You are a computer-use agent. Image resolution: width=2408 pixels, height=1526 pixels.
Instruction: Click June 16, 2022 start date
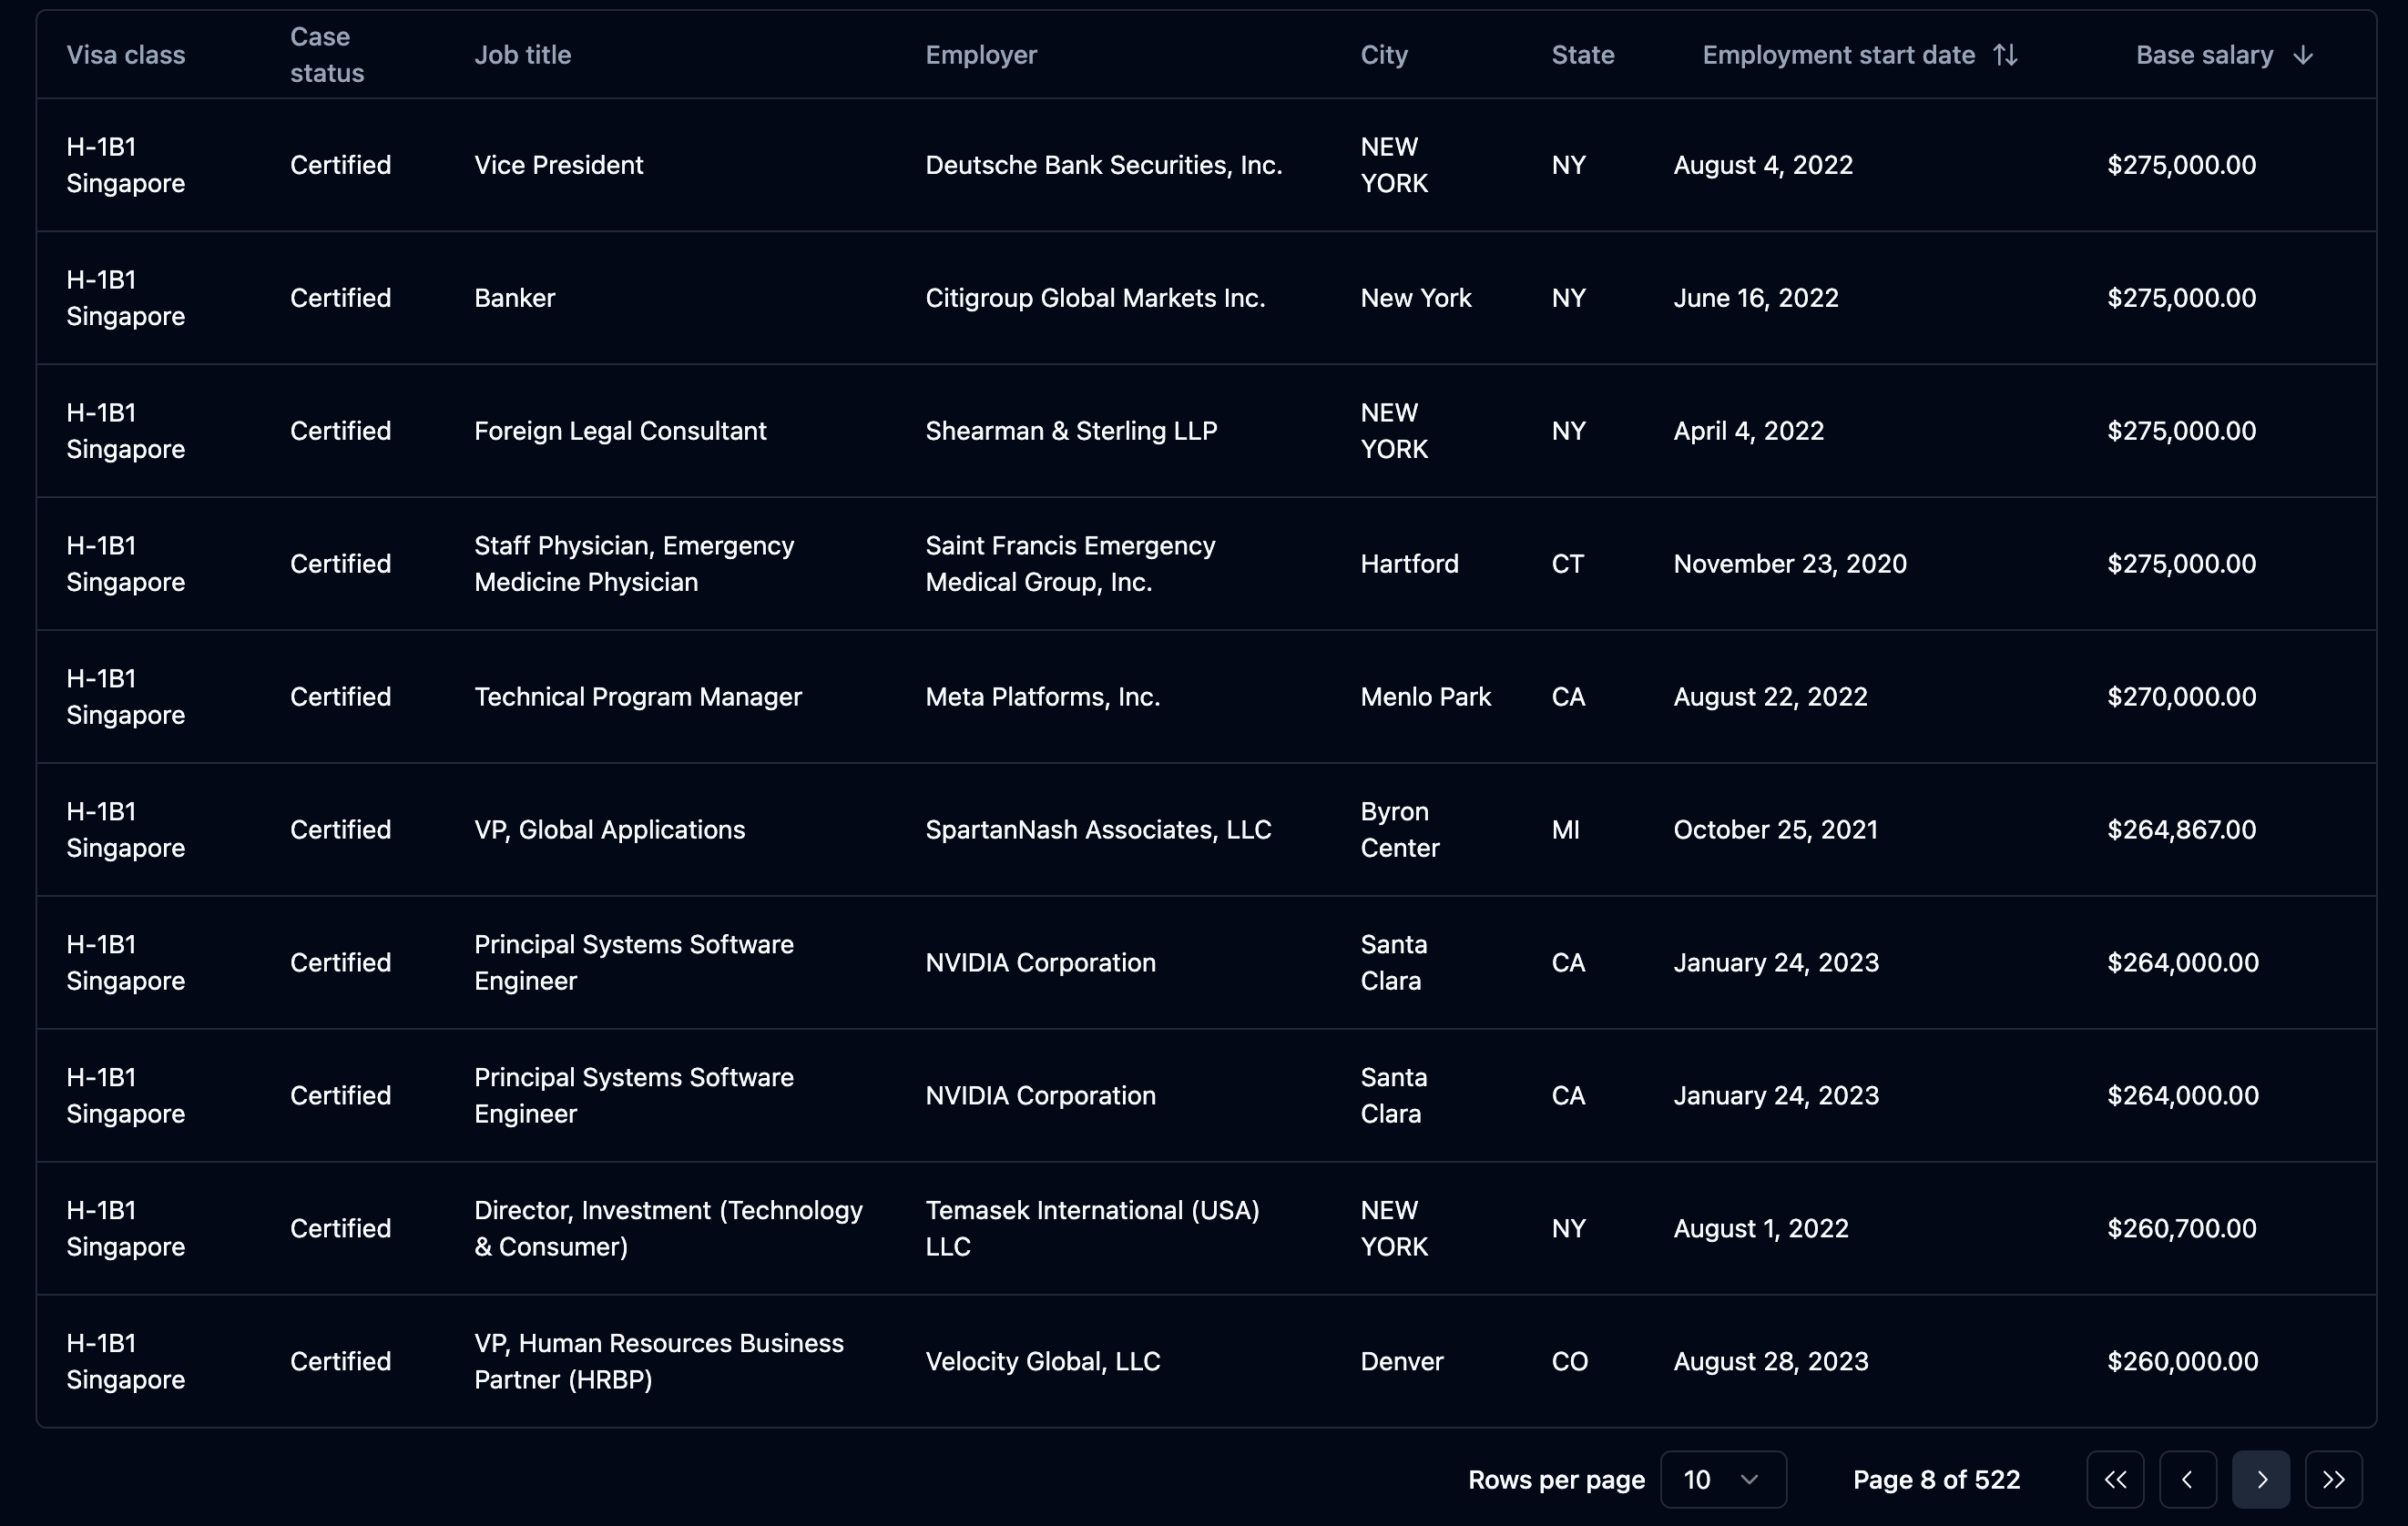pos(1756,298)
